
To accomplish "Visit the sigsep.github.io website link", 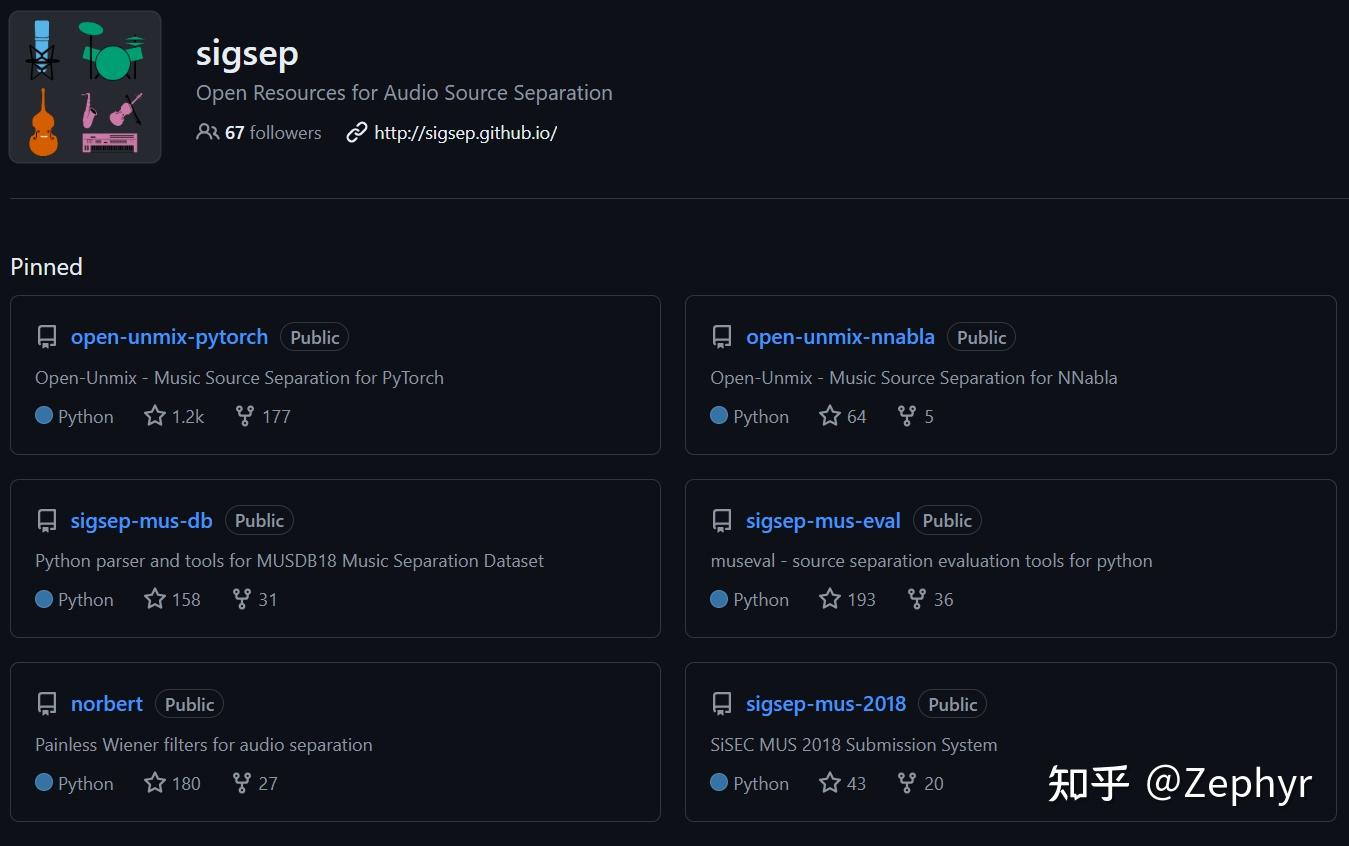I will pyautogui.click(x=465, y=133).
